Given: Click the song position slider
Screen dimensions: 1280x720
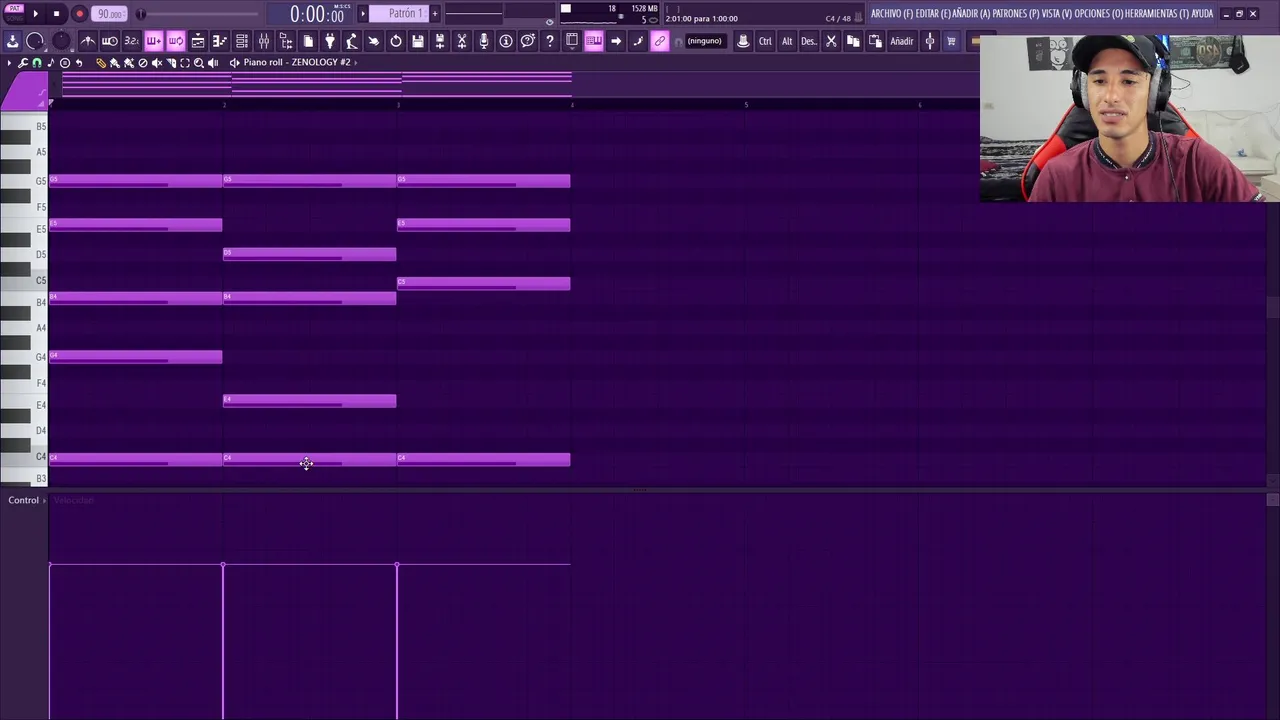Looking at the screenshot, I should pyautogui.click(x=200, y=14).
